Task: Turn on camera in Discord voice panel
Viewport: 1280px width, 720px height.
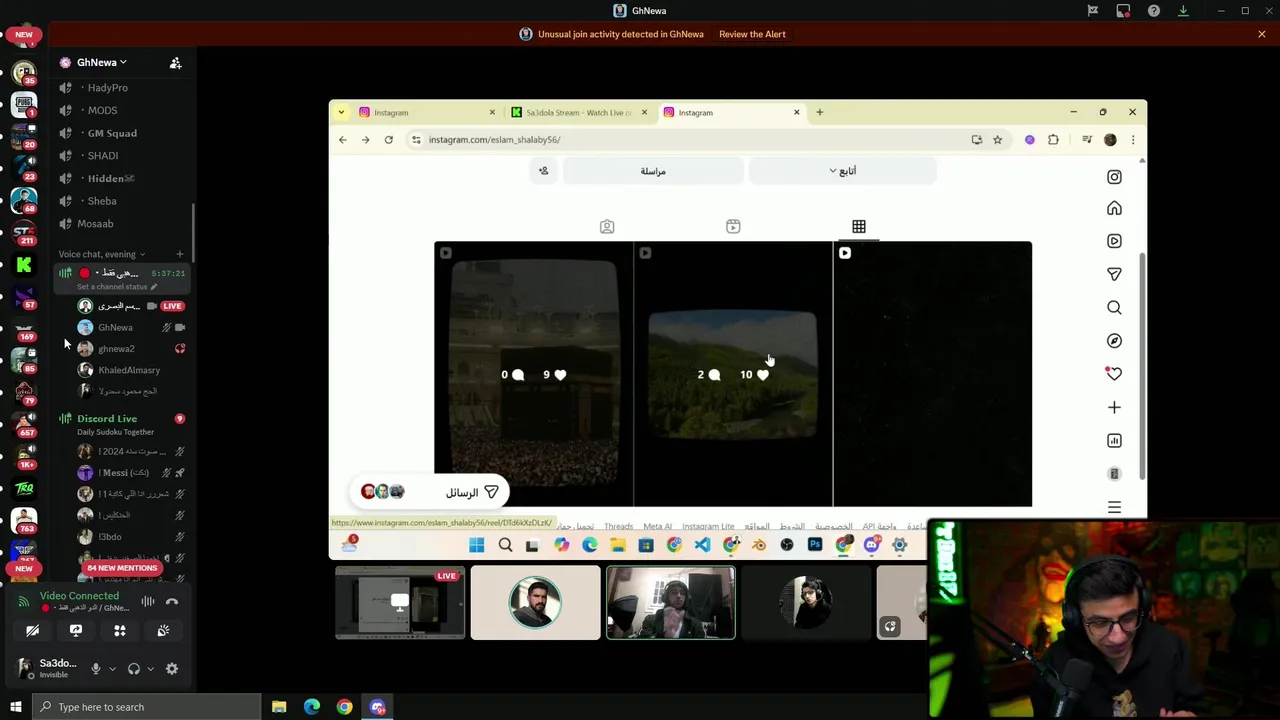Action: pyautogui.click(x=32, y=630)
